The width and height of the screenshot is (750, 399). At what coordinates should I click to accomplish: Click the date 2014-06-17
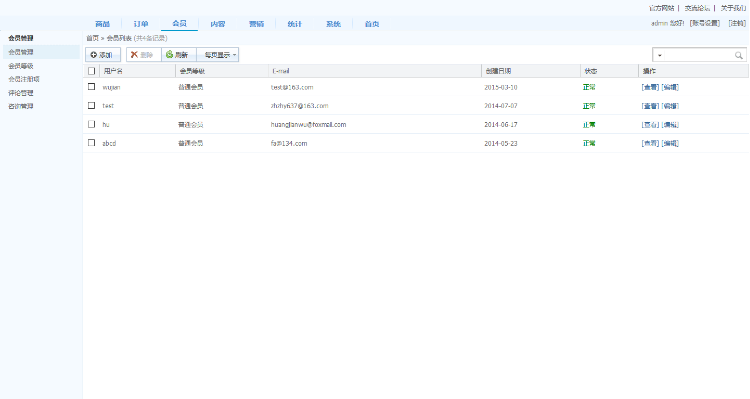click(x=501, y=124)
